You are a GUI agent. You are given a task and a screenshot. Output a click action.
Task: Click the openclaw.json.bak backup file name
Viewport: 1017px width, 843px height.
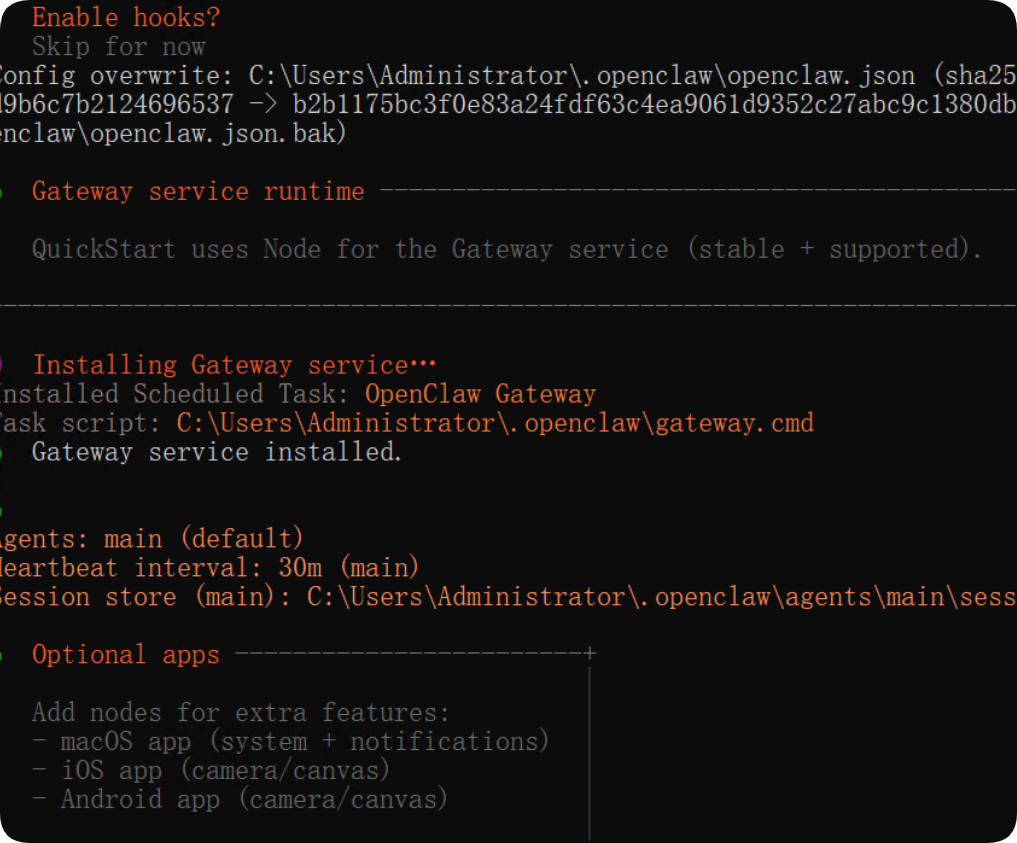click(172, 134)
